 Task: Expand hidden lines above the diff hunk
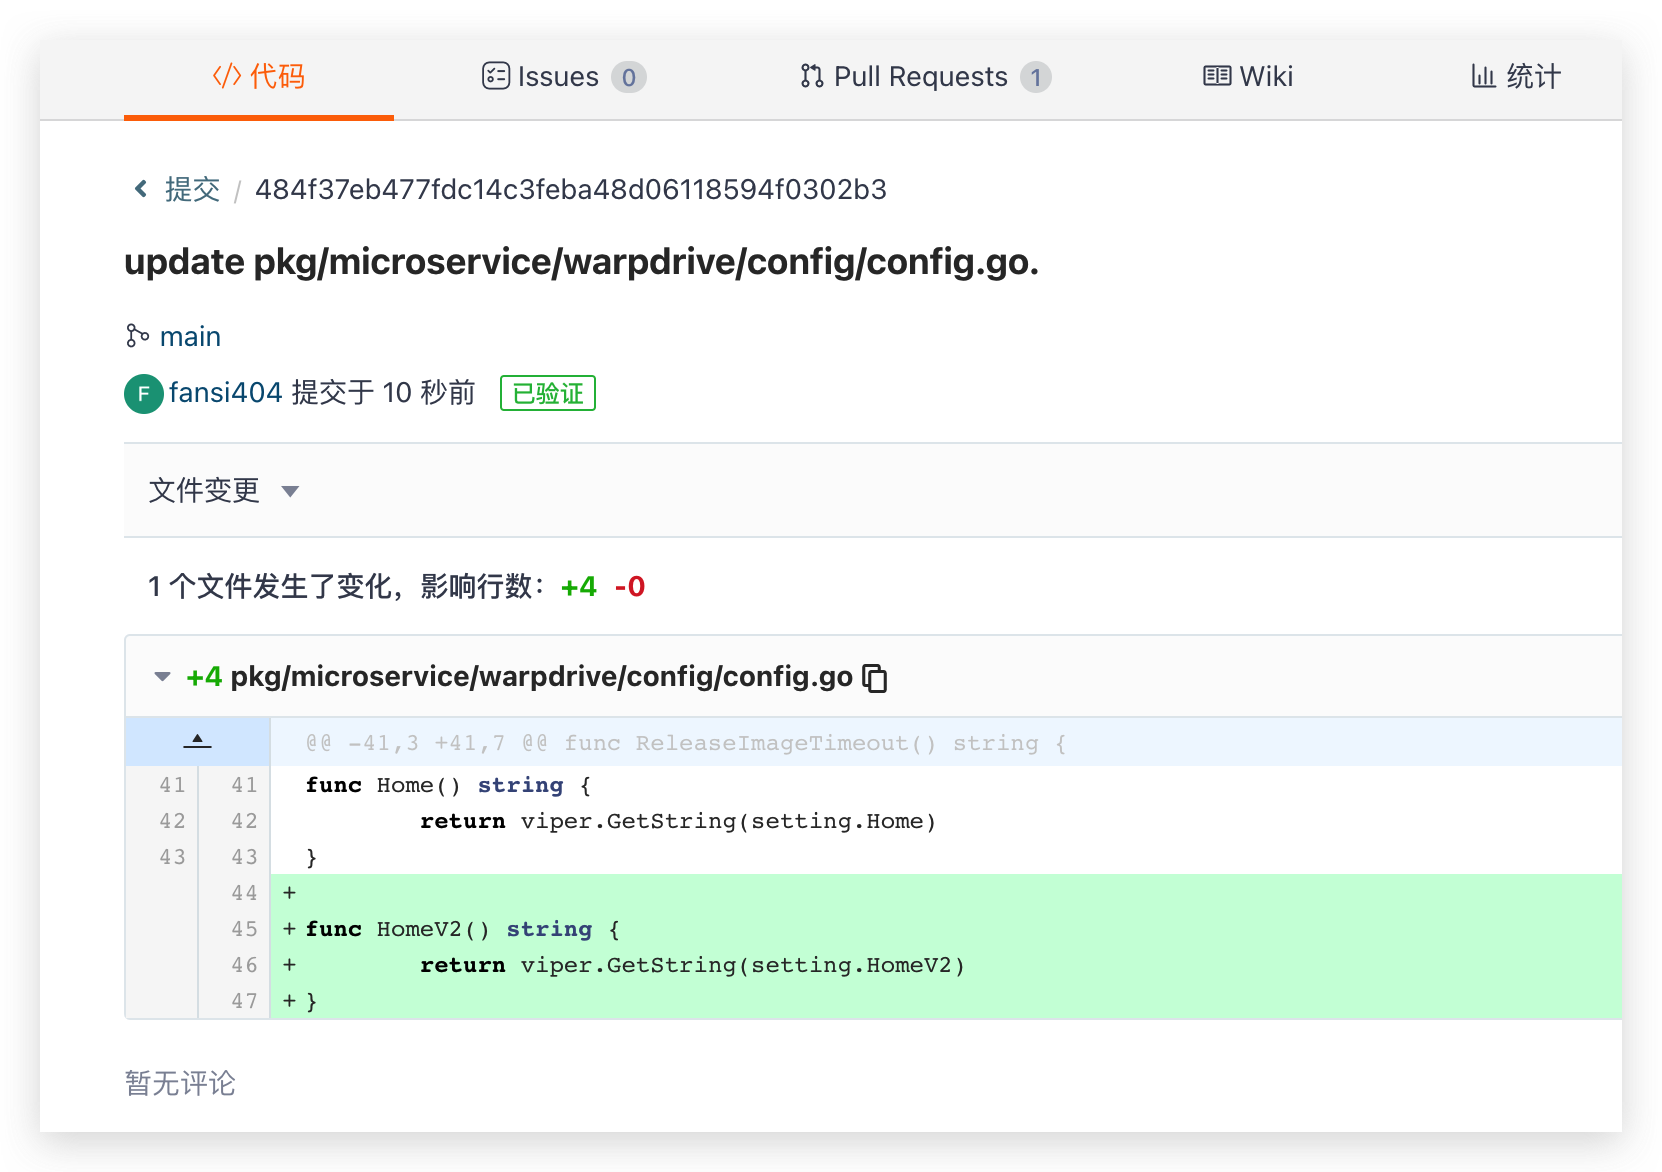tap(197, 741)
